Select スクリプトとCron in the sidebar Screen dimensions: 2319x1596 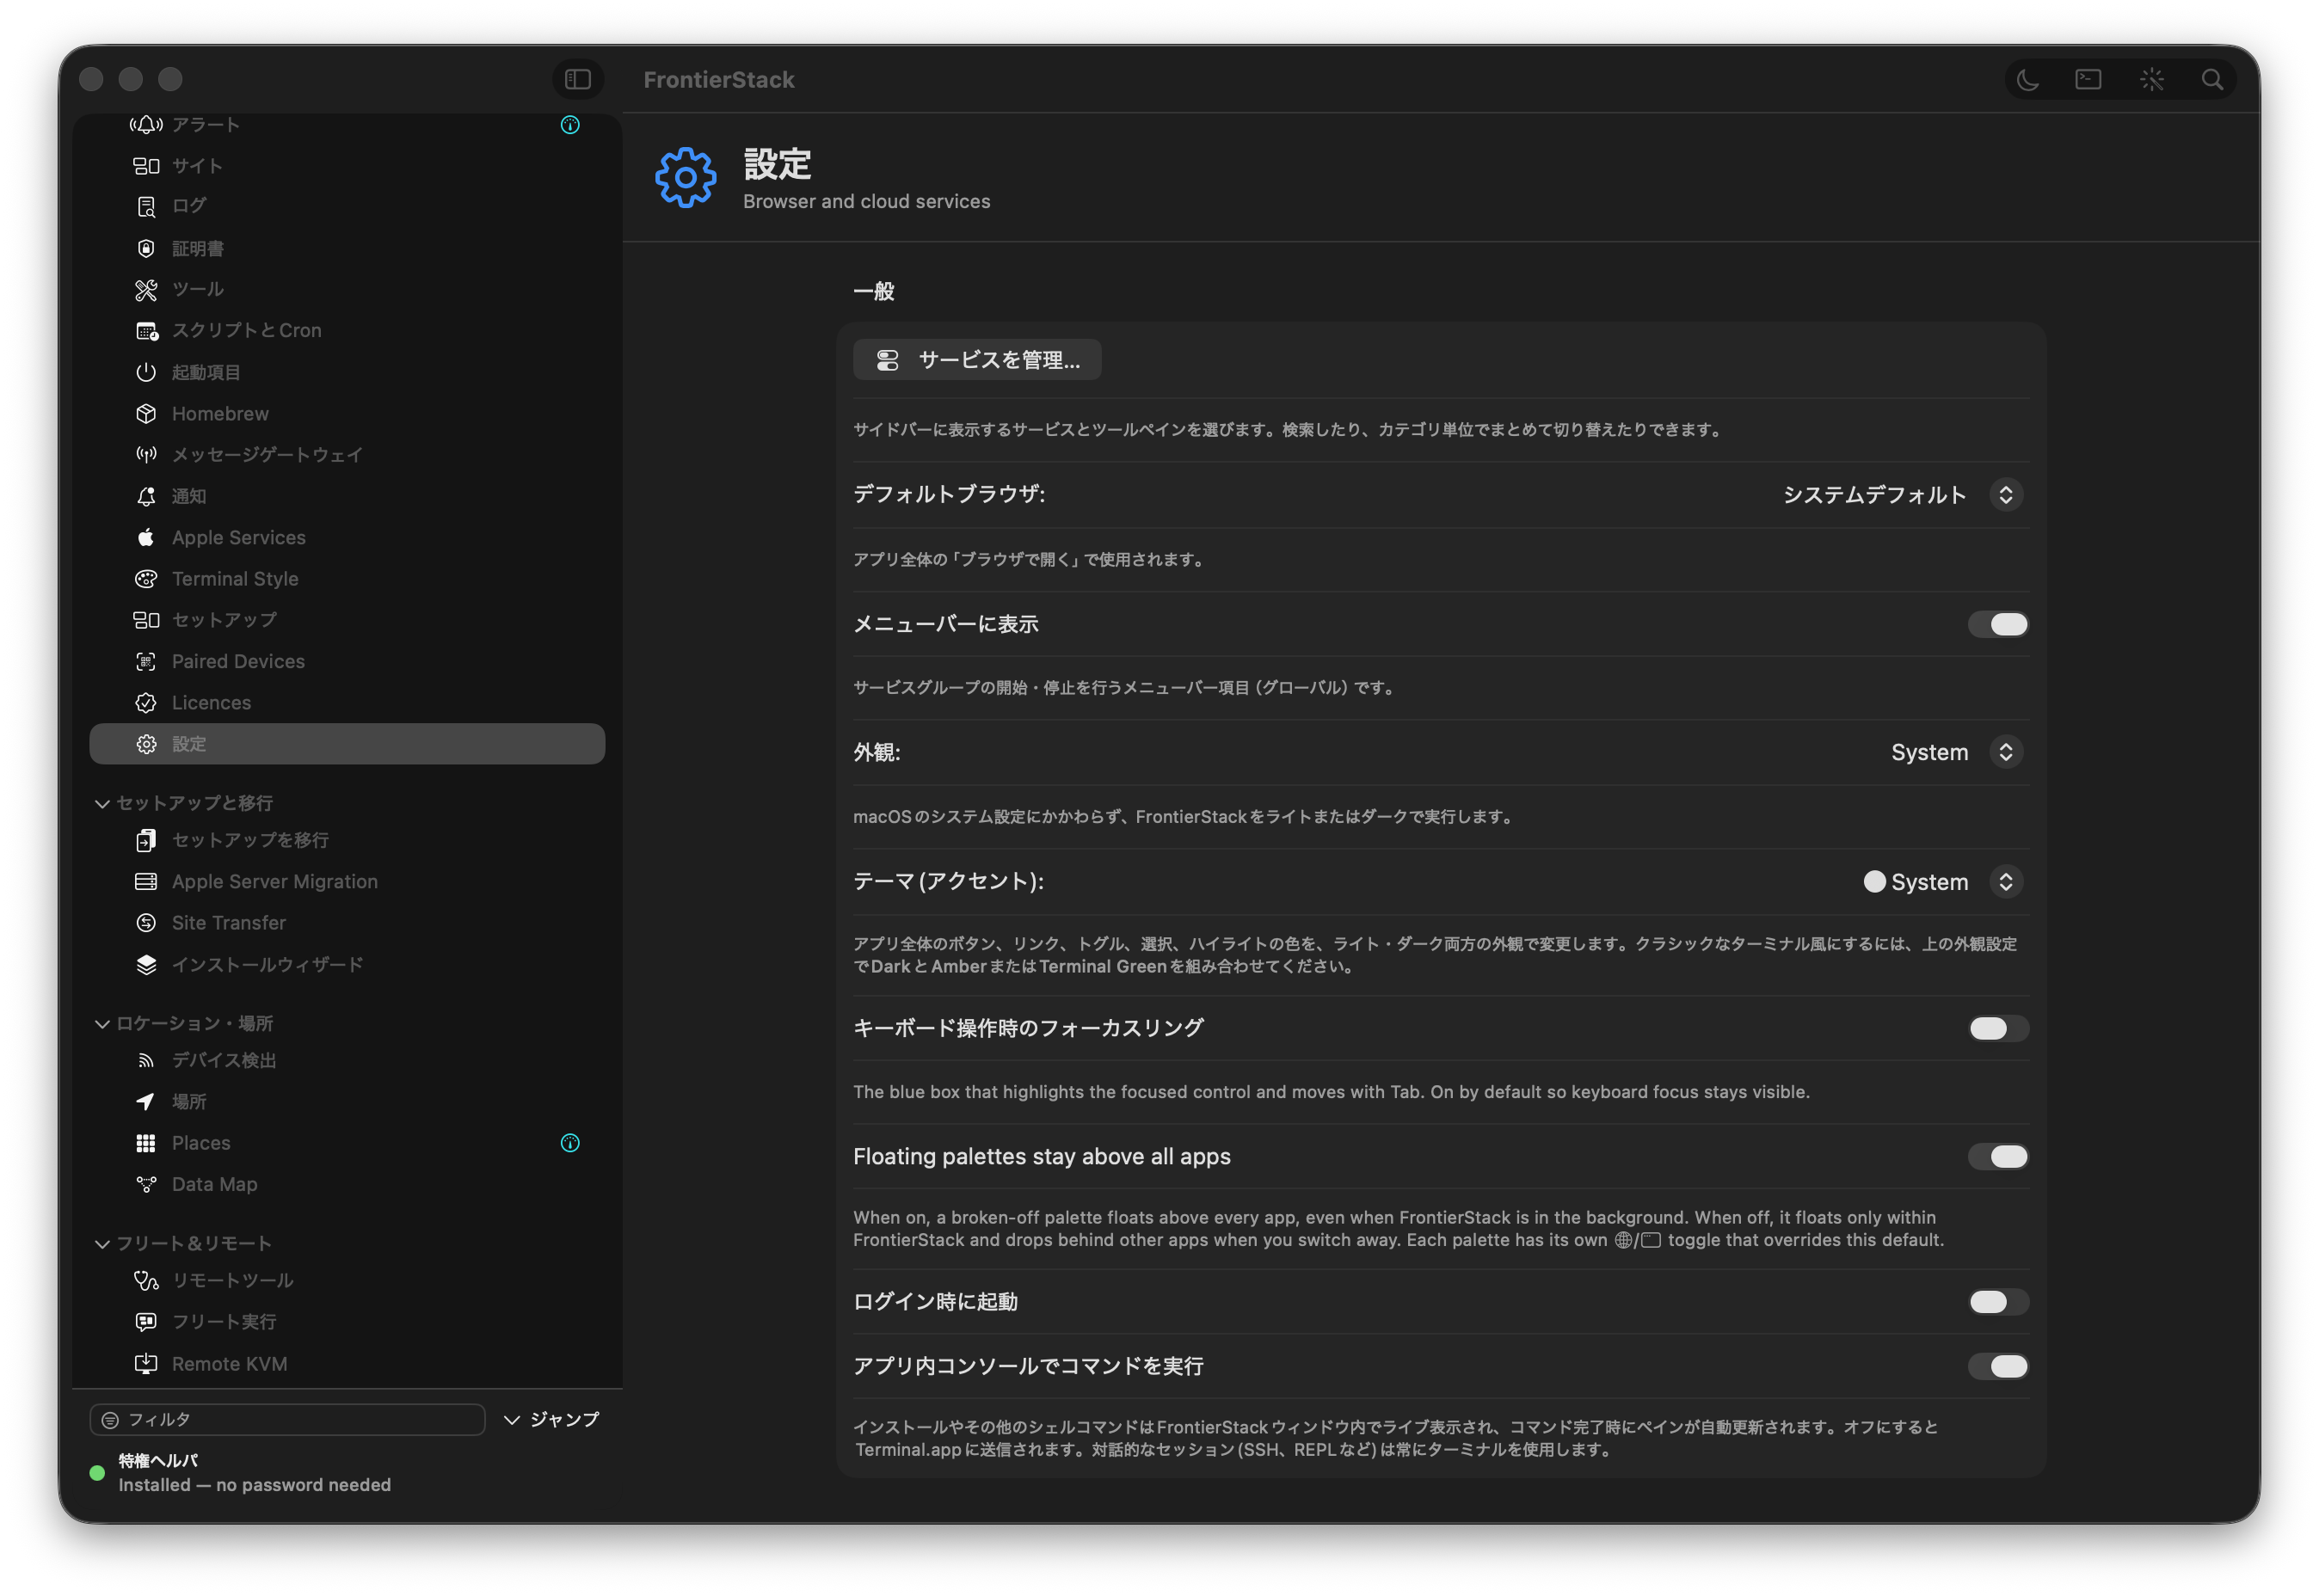(347, 331)
